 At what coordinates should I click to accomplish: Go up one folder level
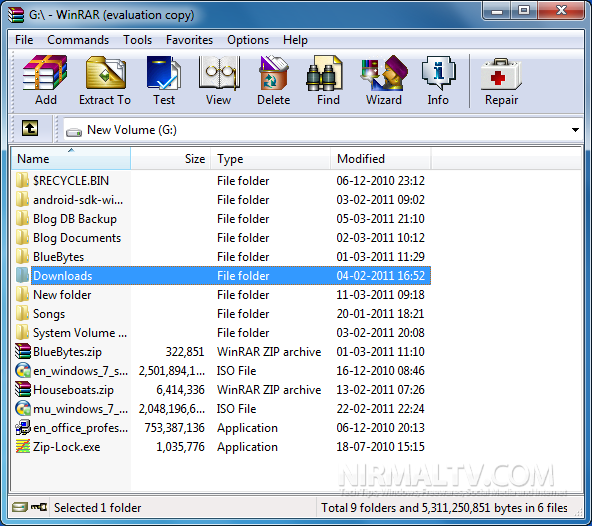[30, 128]
